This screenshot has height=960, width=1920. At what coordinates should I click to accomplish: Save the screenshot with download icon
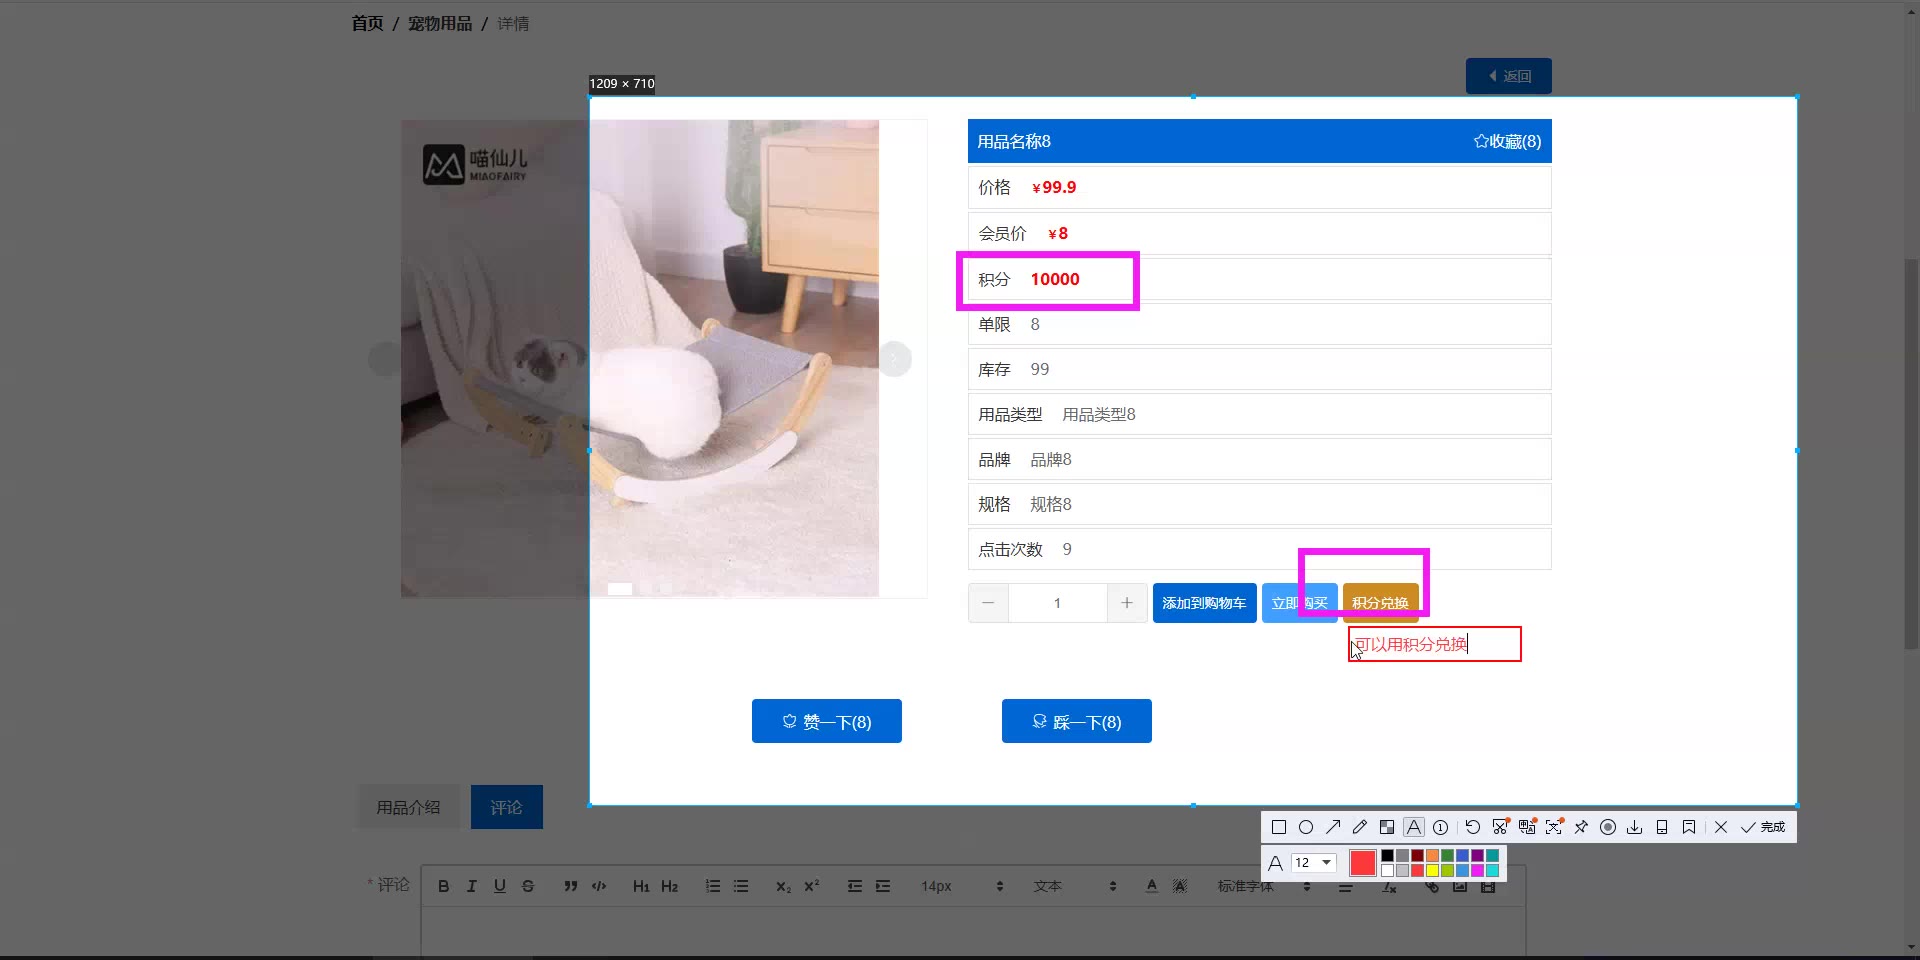pos(1635,827)
